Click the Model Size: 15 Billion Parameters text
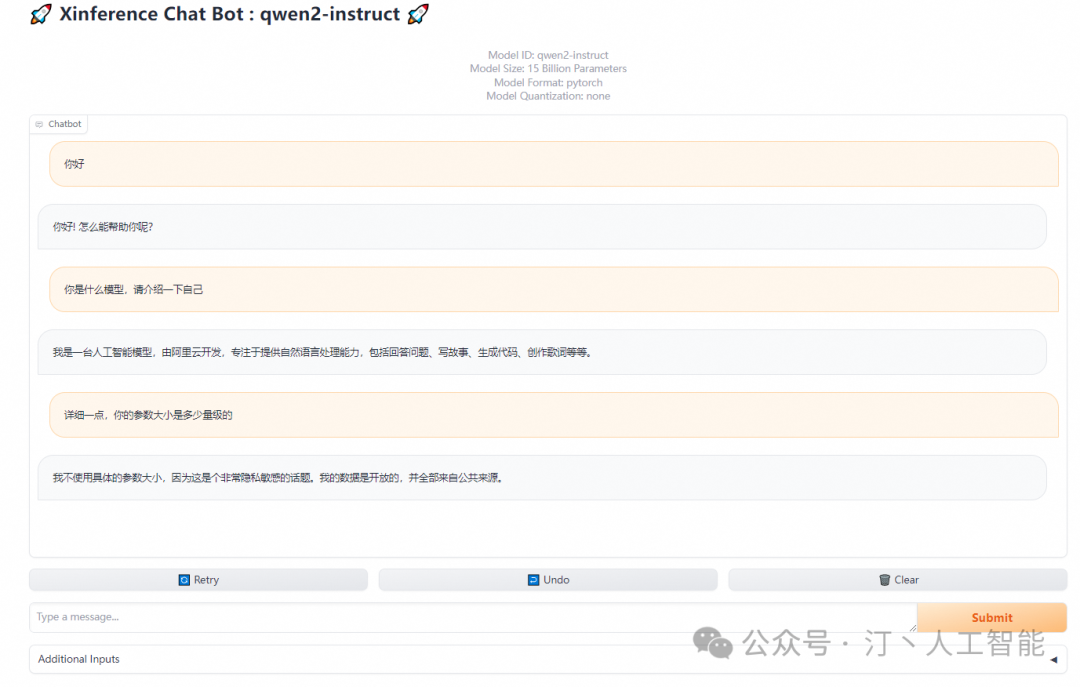 (x=548, y=68)
